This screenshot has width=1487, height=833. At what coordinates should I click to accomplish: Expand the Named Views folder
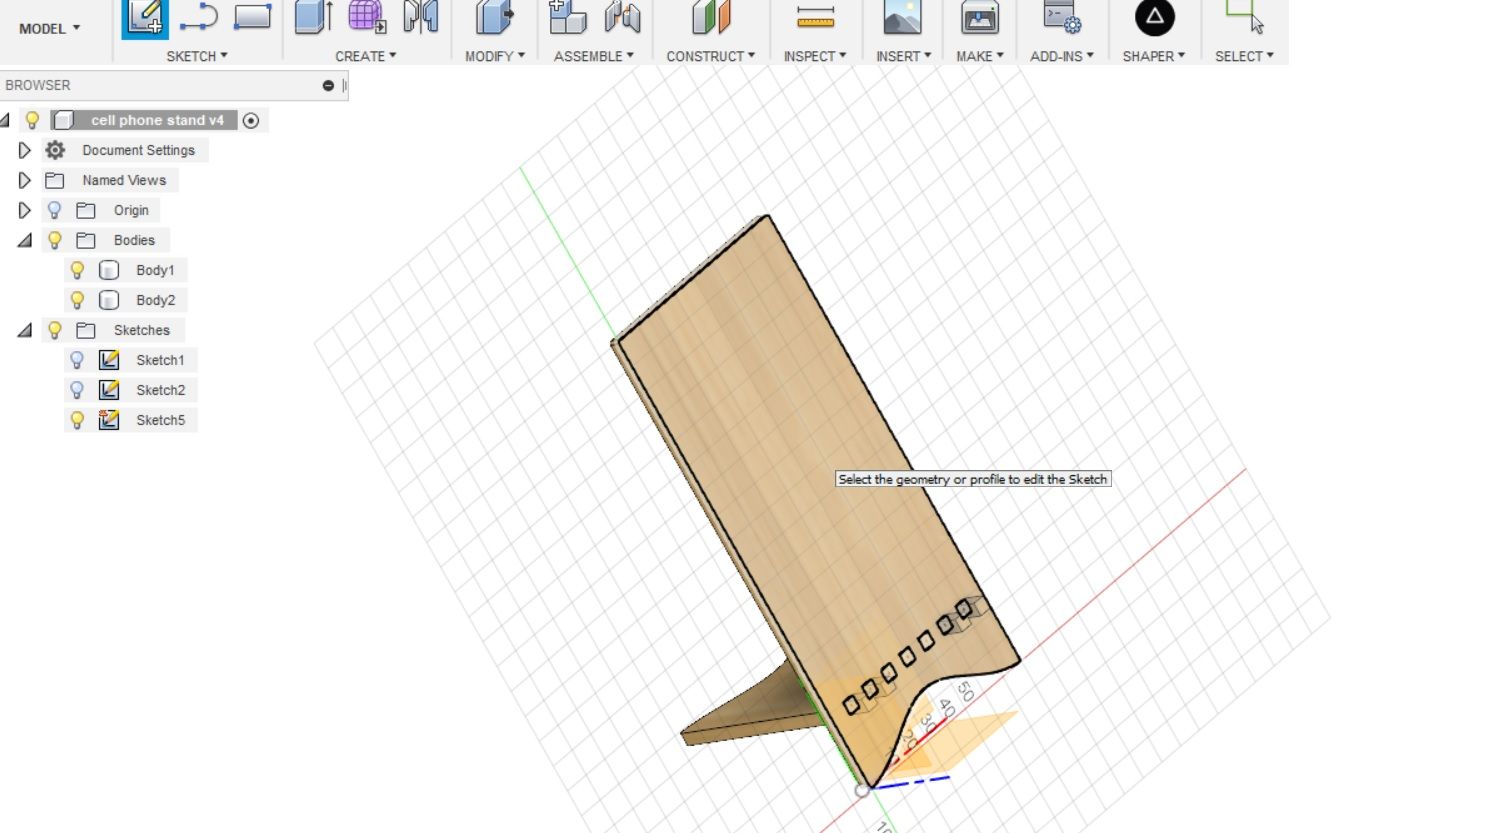coord(24,180)
